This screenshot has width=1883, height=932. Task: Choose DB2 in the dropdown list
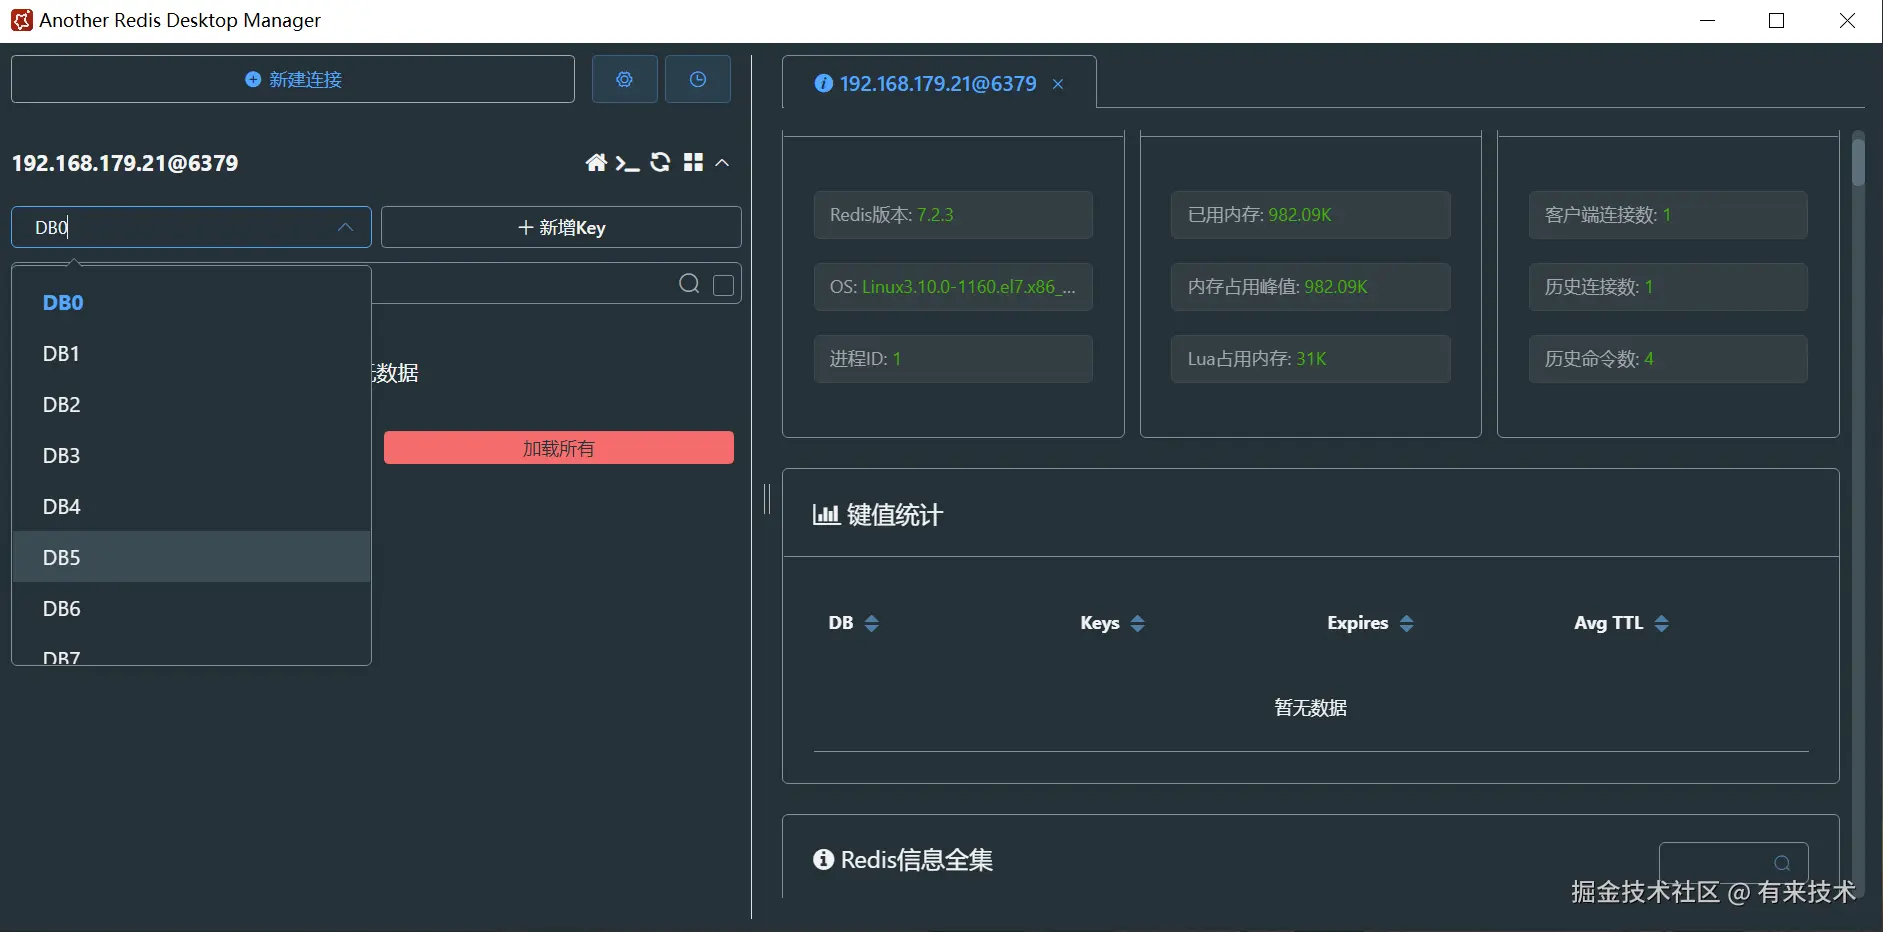point(191,404)
